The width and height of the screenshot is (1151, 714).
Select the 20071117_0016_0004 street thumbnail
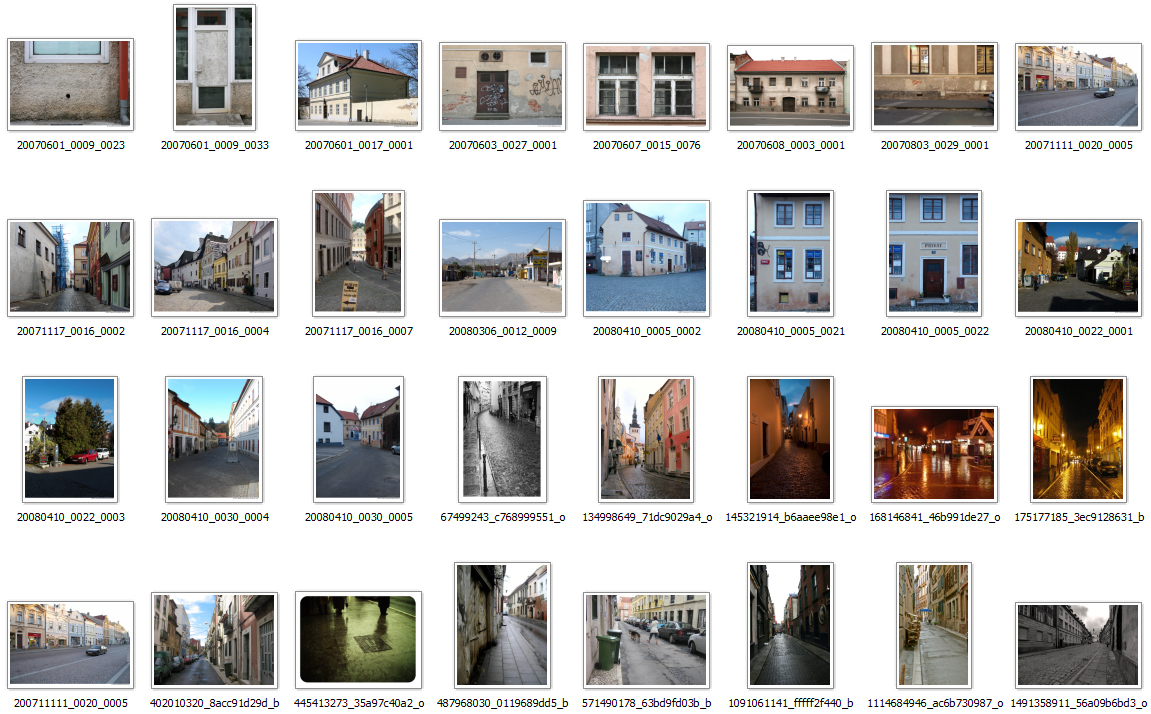[214, 267]
